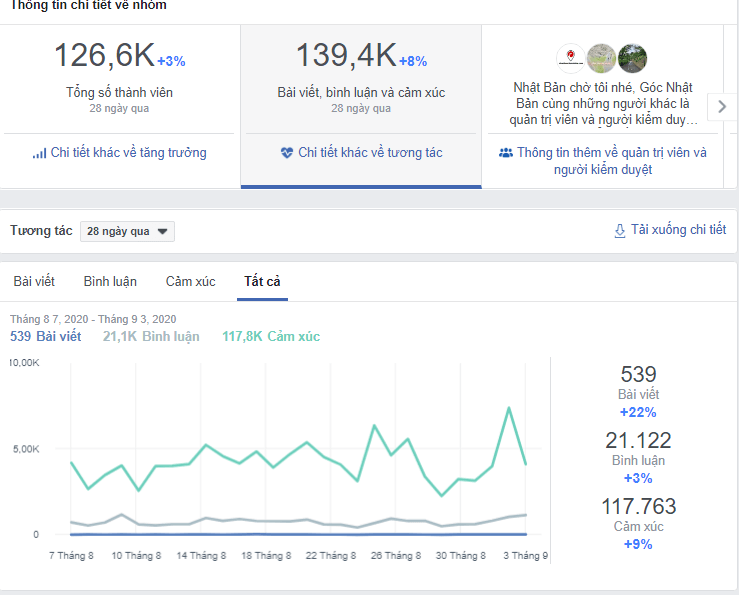Image resolution: width=739 pixels, height=595 pixels.
Task: Switch to the Bình luận tab
Action: tap(110, 282)
